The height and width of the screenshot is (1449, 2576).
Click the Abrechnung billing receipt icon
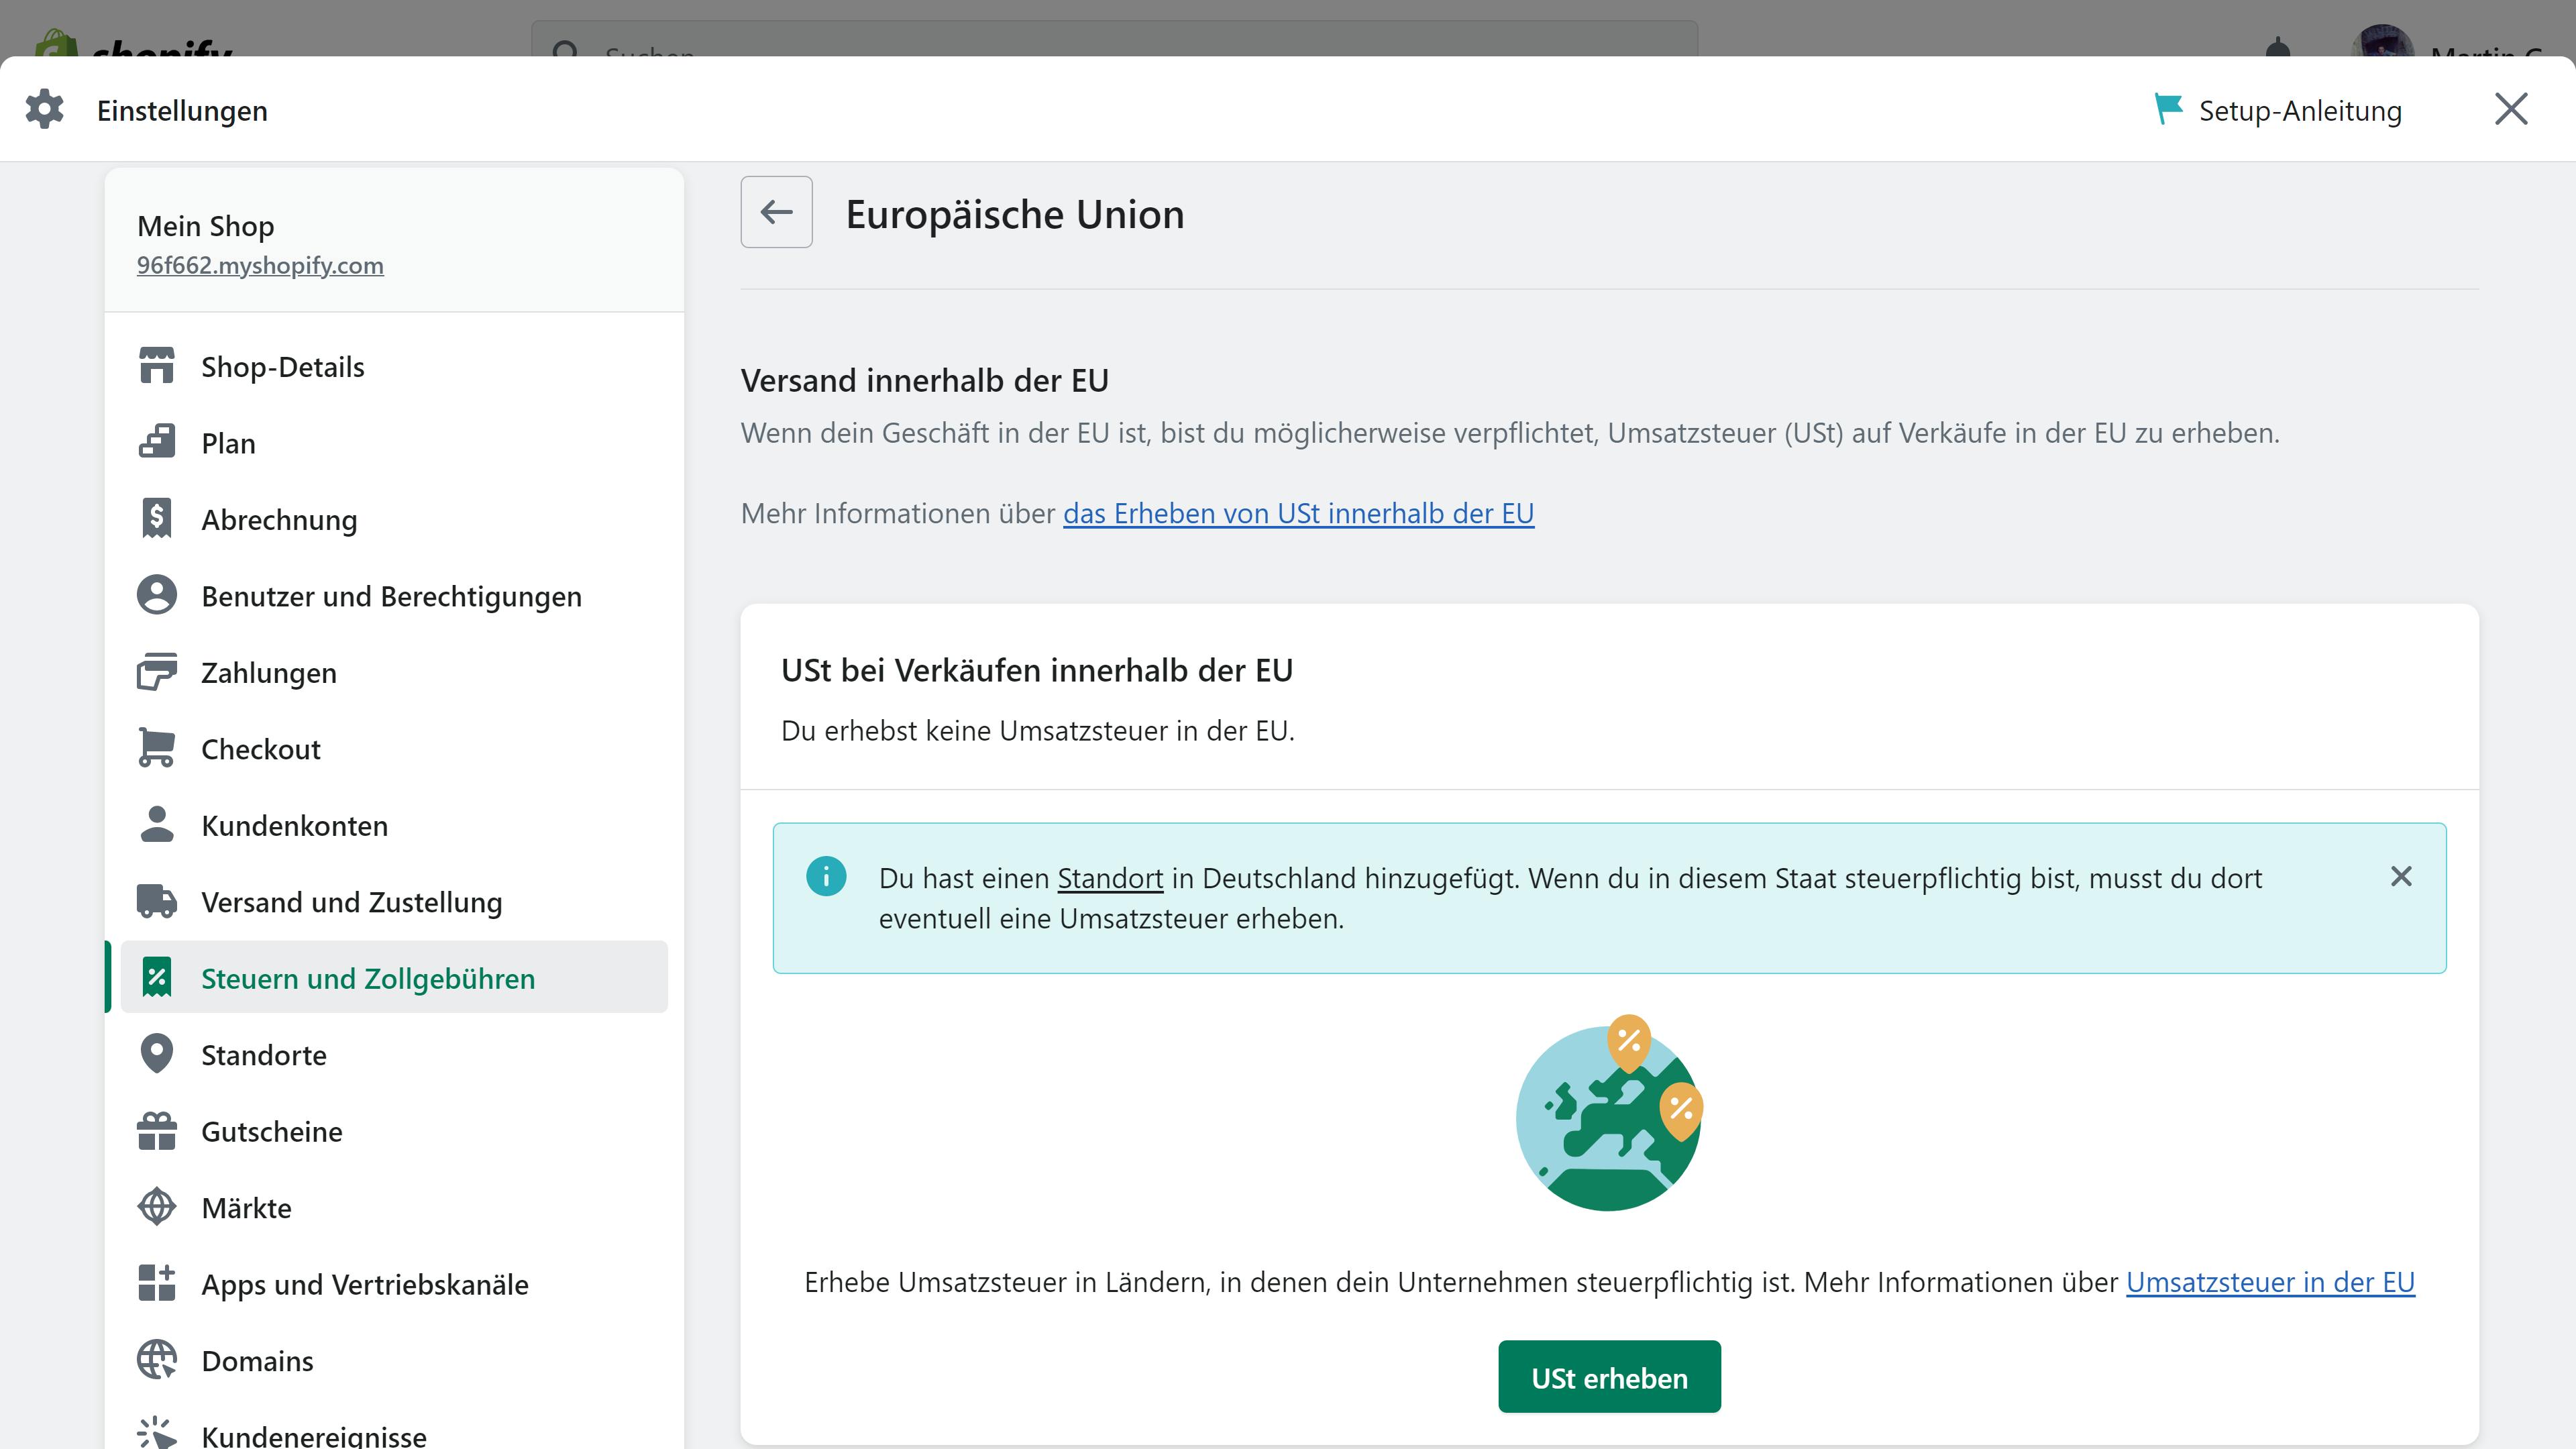coord(157,519)
